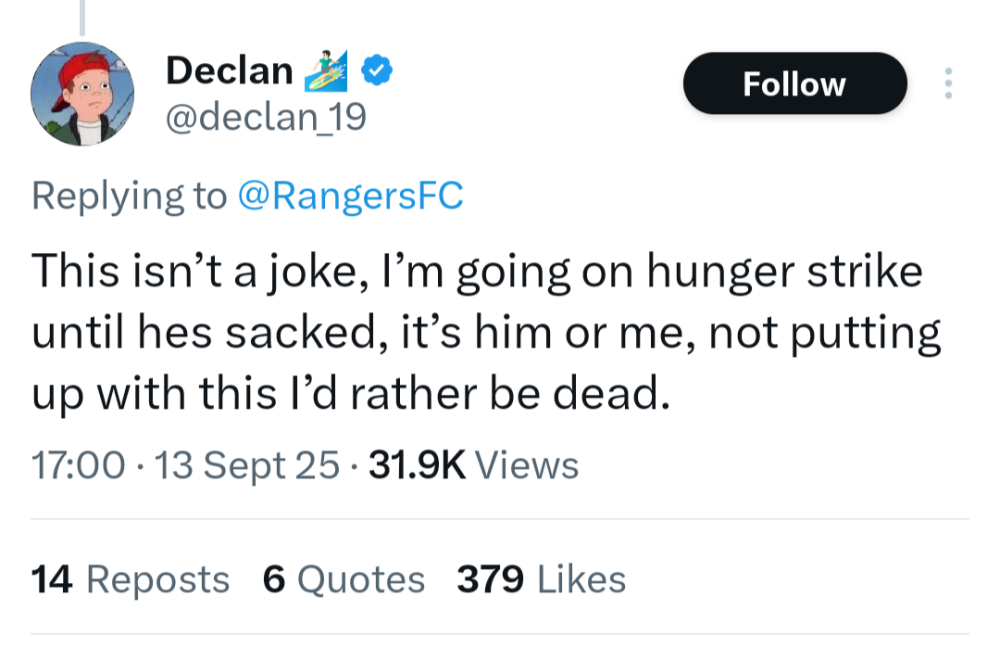This screenshot has width=1000, height=647.
Task: Click the tweet's first line mentioning hunger strike
Action: point(476,273)
